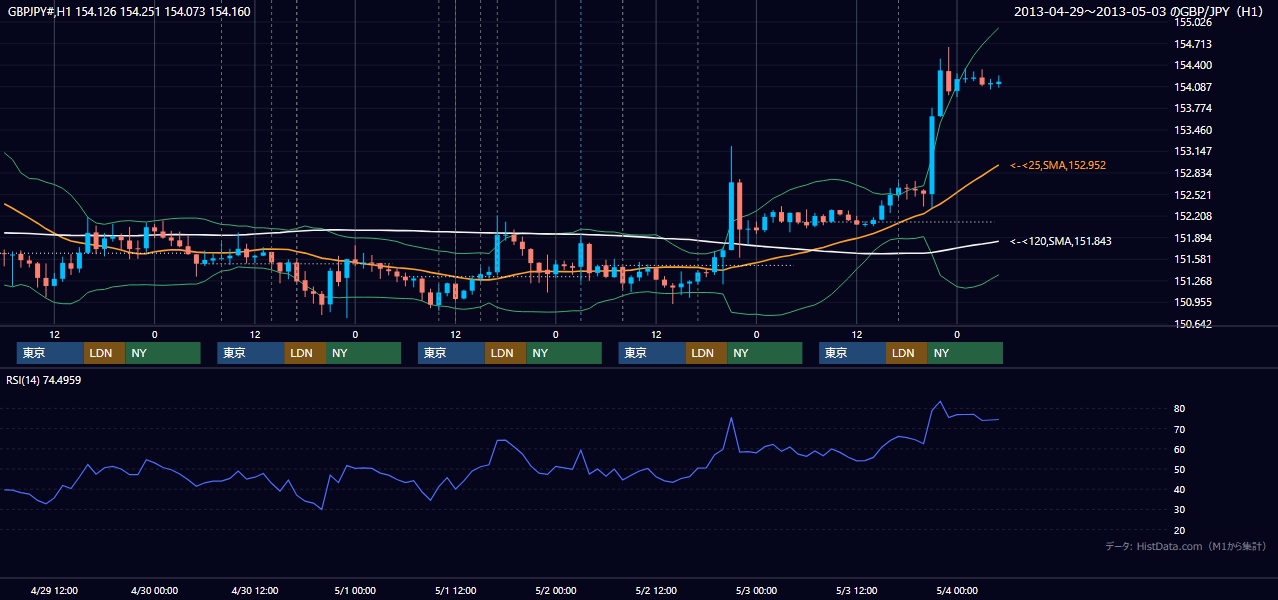The width and height of the screenshot is (1278, 600).
Task: Click the 東京 session block above 4/29 12:00
Action: 50,353
